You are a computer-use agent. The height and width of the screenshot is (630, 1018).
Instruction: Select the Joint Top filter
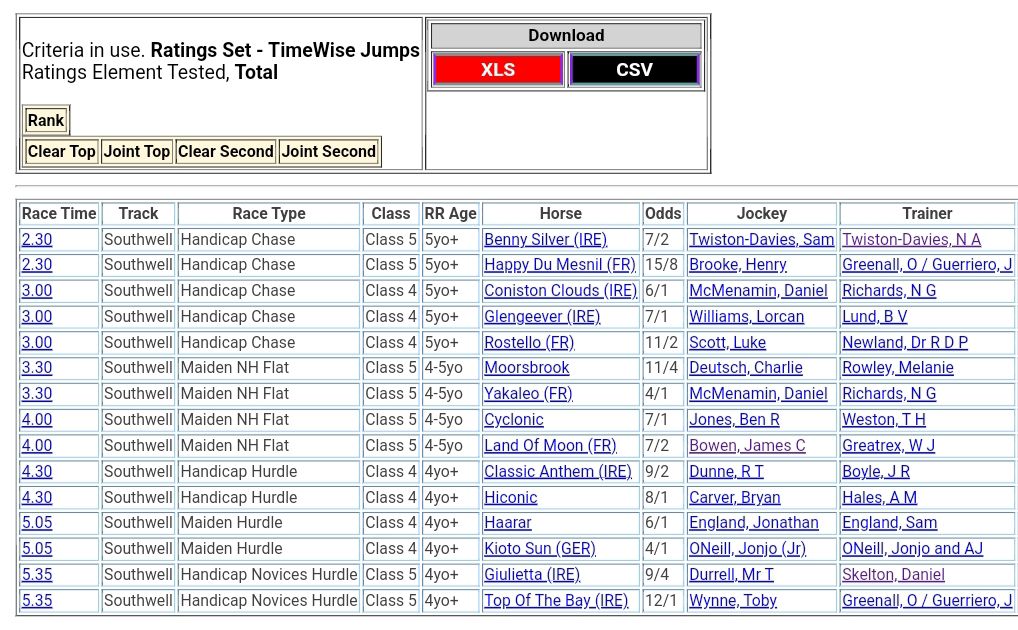pos(137,152)
